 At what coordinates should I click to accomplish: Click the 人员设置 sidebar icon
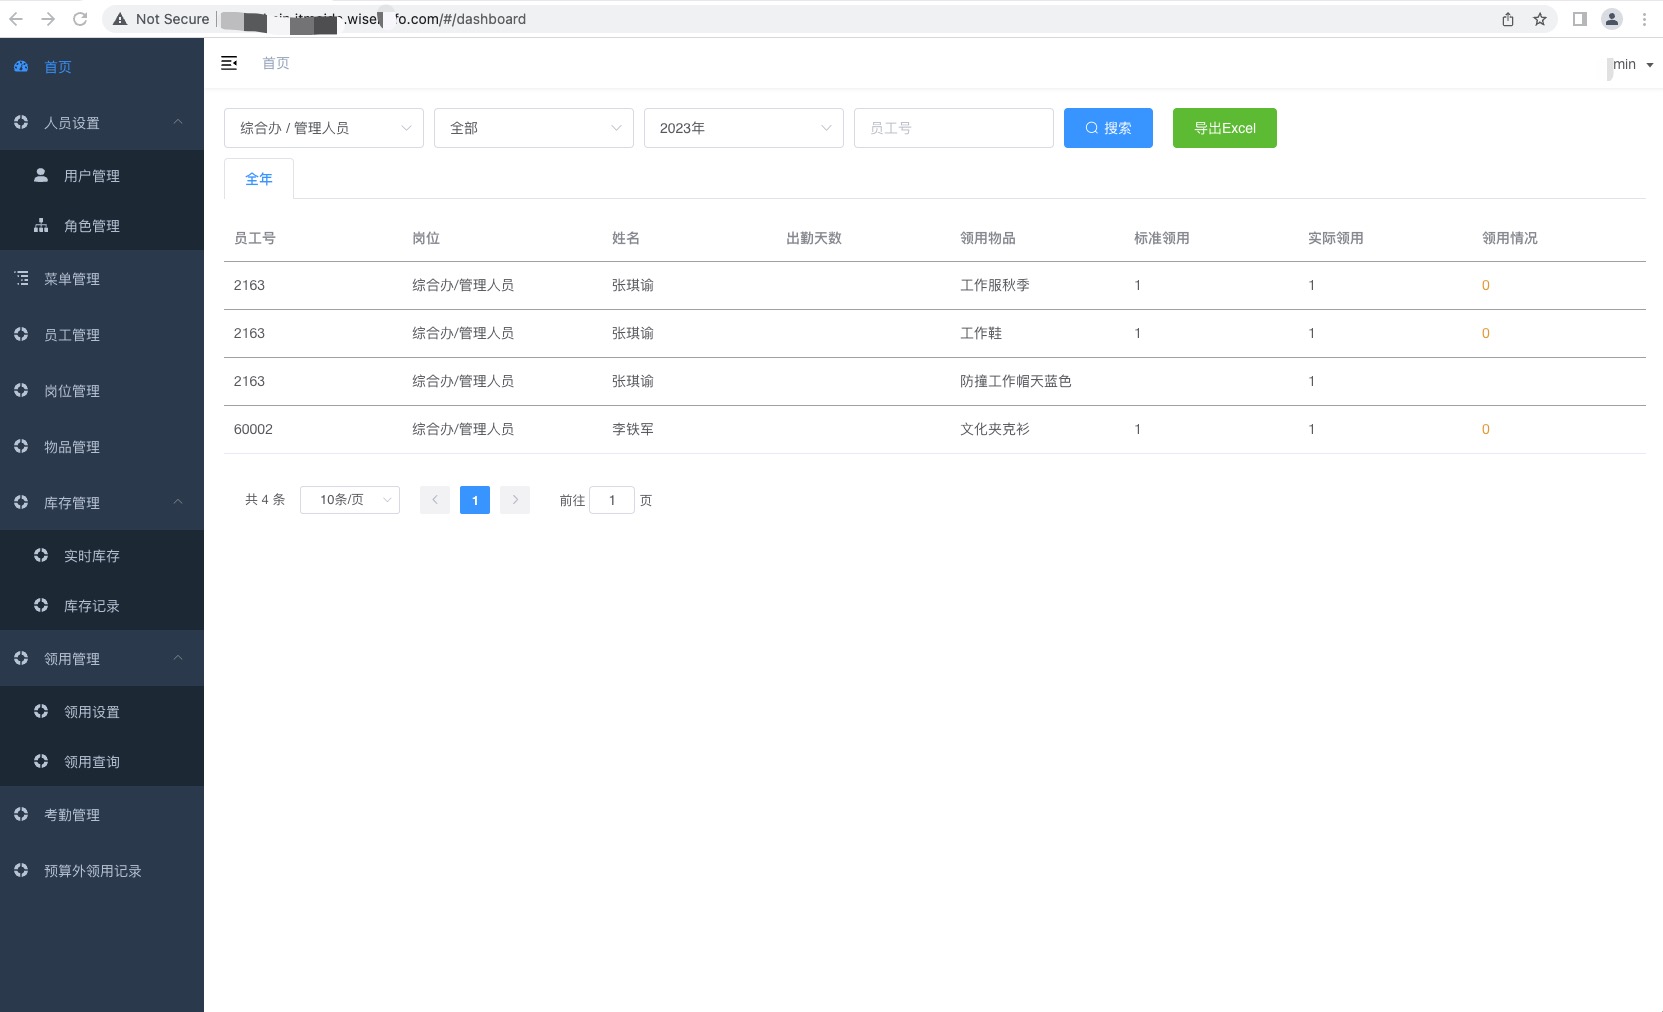21,122
